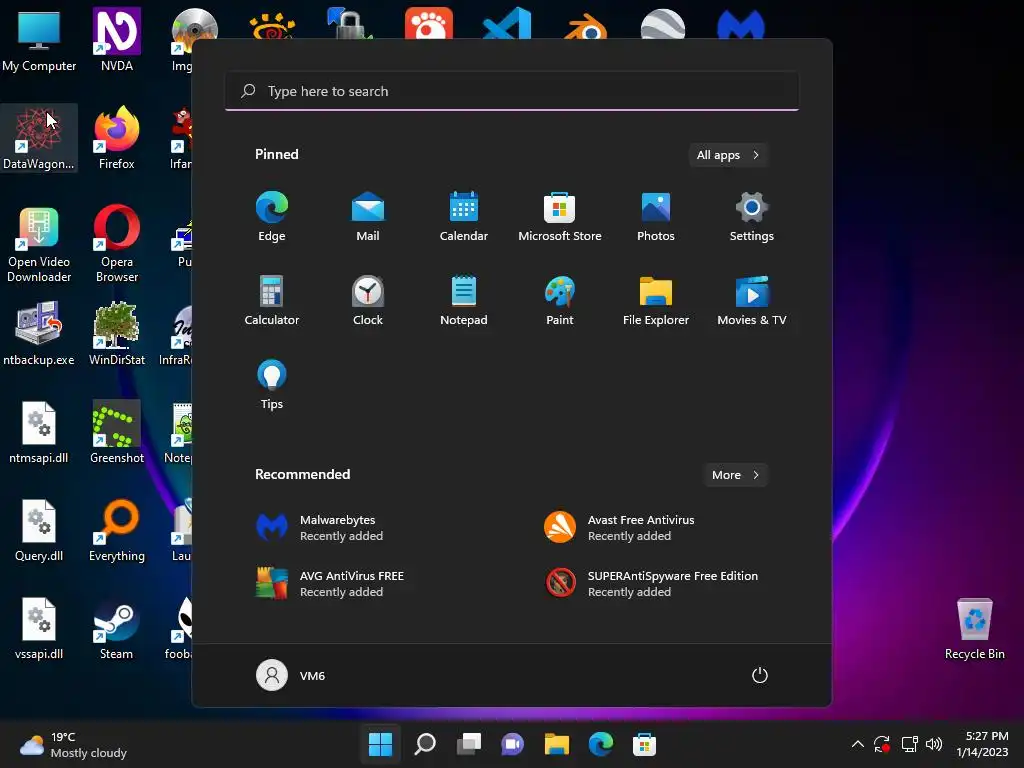Open the Clock app
This screenshot has height=768, width=1024.
[368, 301]
